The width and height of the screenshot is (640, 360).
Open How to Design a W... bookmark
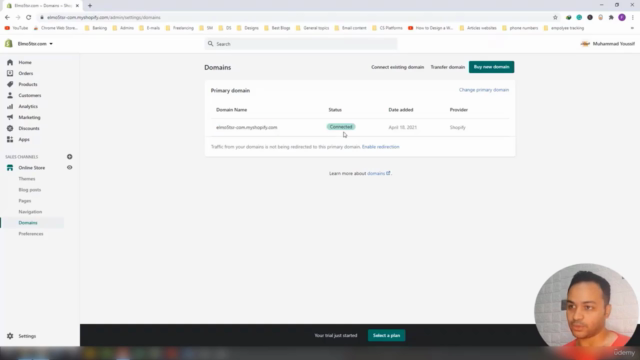click(431, 28)
